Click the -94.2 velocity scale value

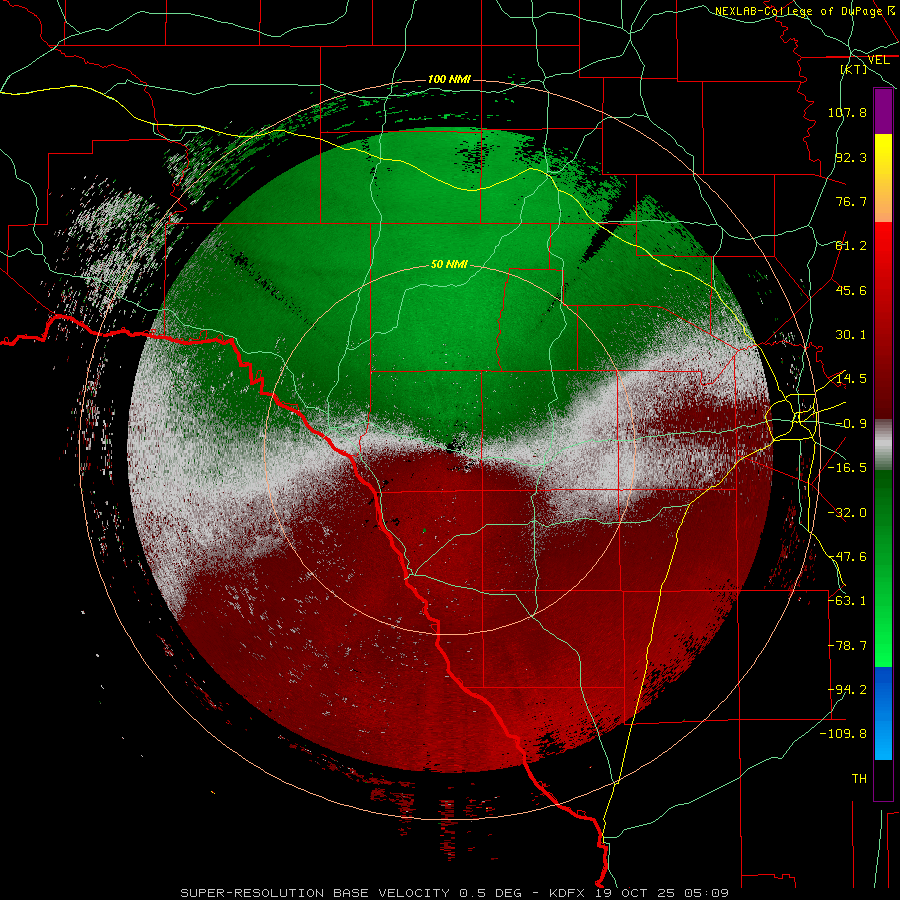[847, 690]
